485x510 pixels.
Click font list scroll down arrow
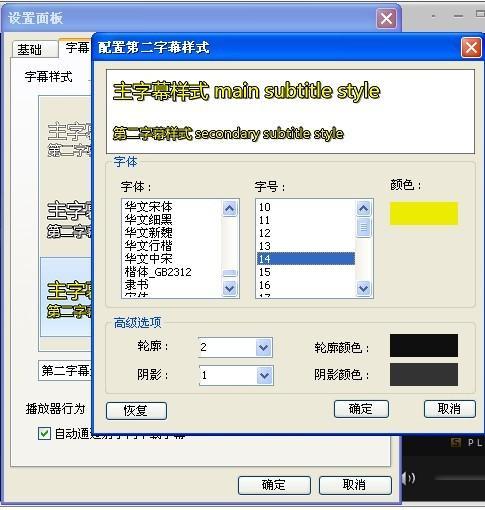[x=230, y=288]
